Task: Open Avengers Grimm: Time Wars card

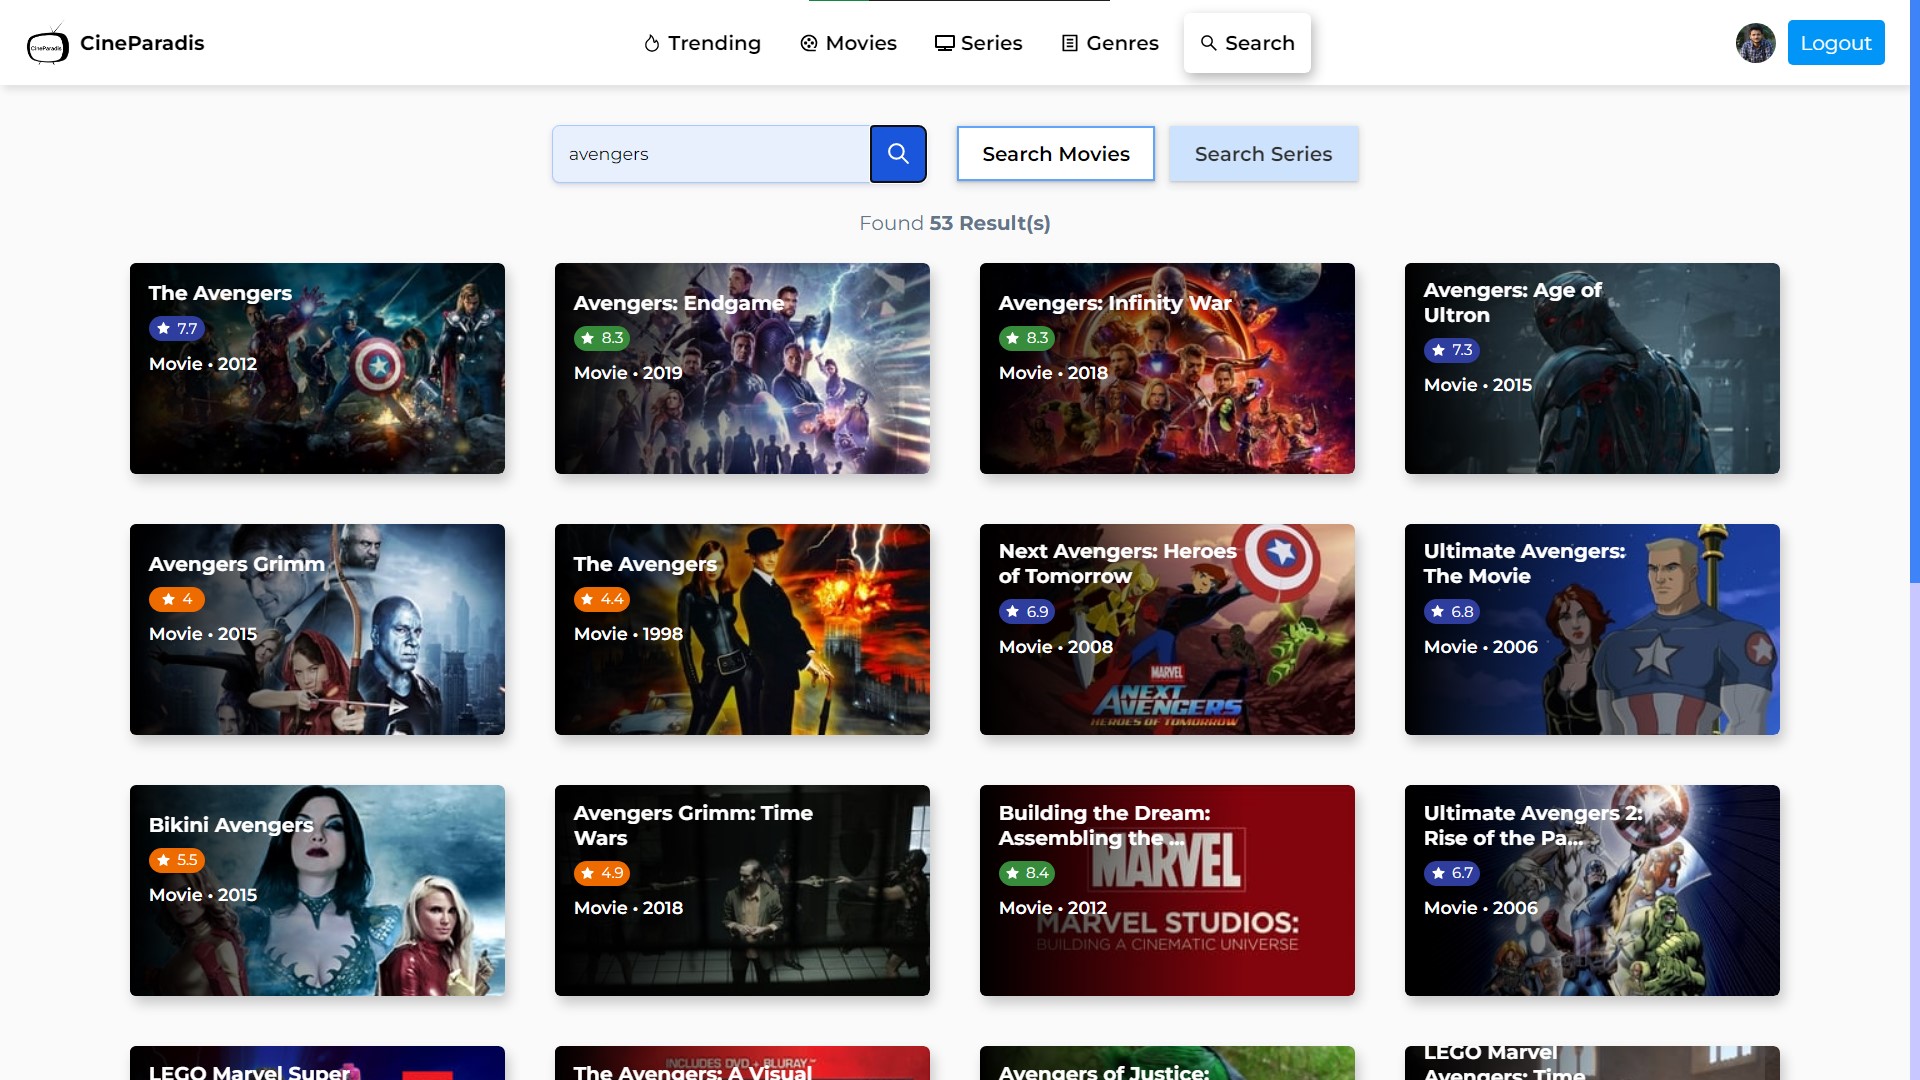Action: [742, 891]
